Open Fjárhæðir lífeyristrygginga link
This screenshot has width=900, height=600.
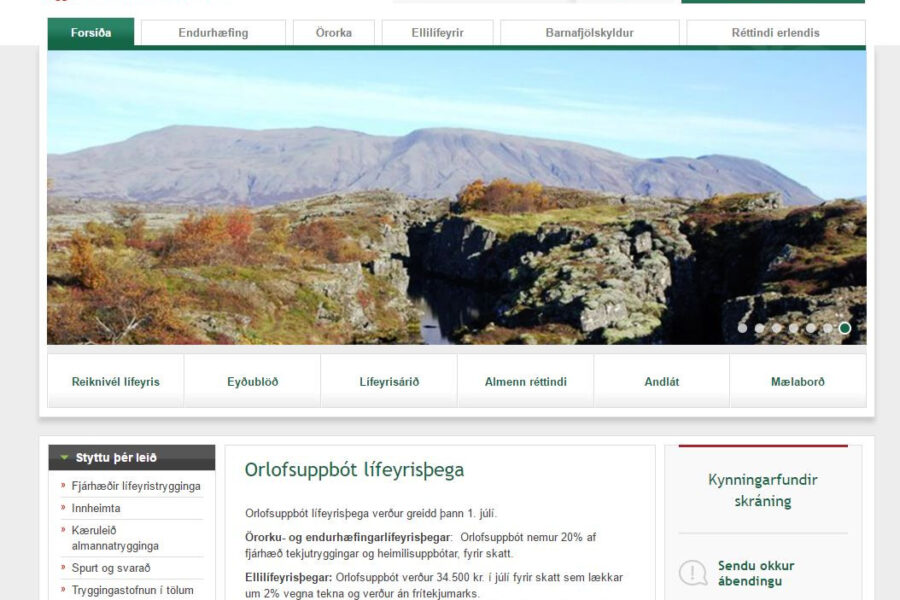coord(136,486)
